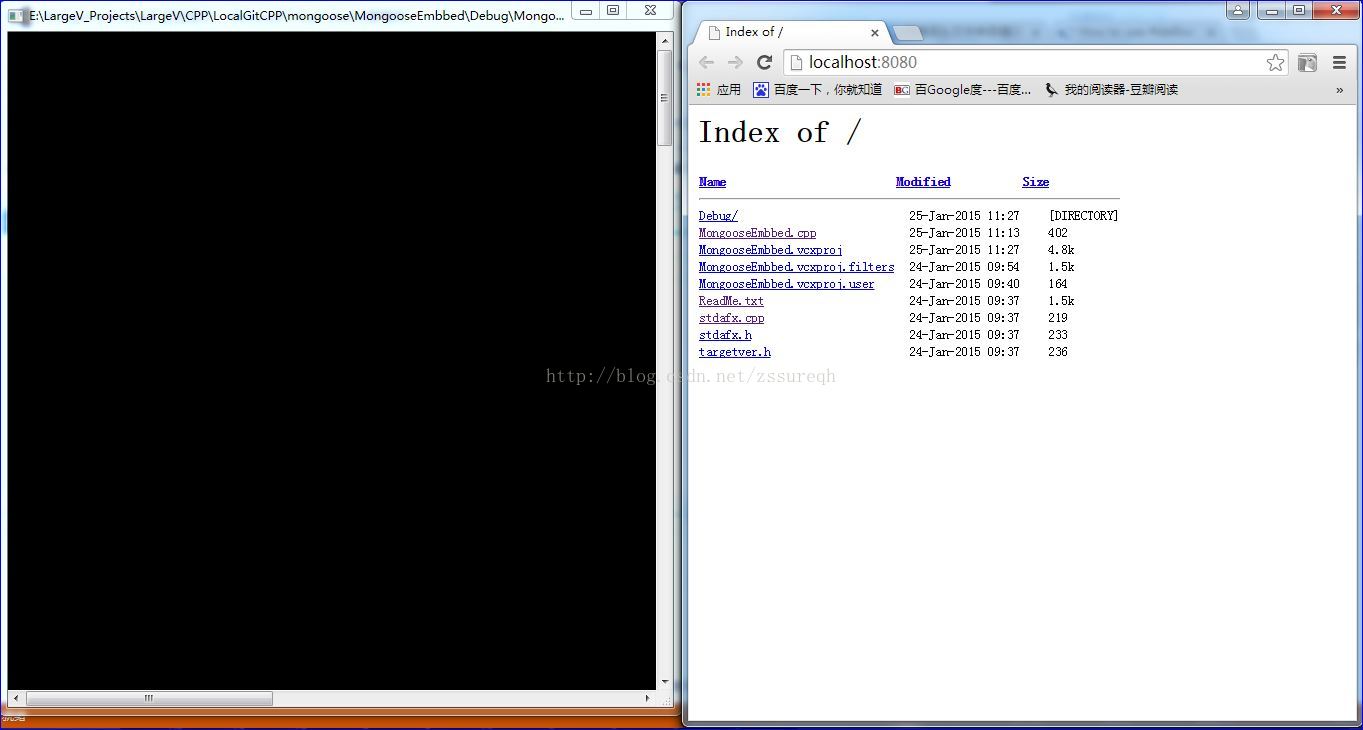Minimize the console window
The width and height of the screenshot is (1363, 730).
(586, 11)
